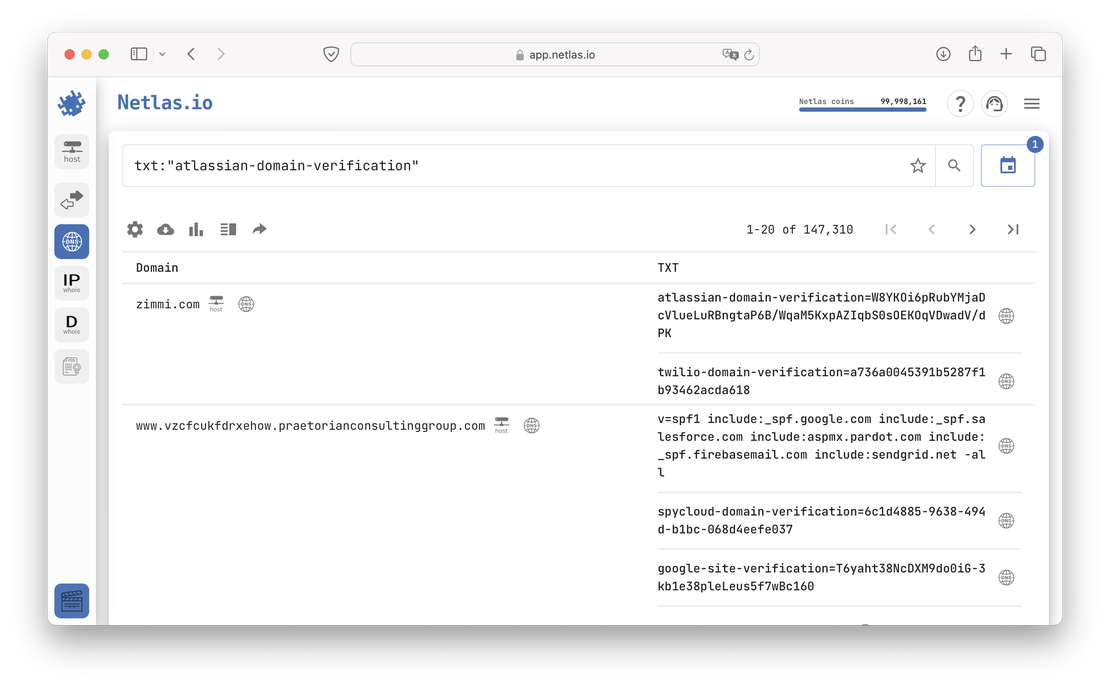Share the search using the share arrow
The width and height of the screenshot is (1110, 688).
point(259,229)
